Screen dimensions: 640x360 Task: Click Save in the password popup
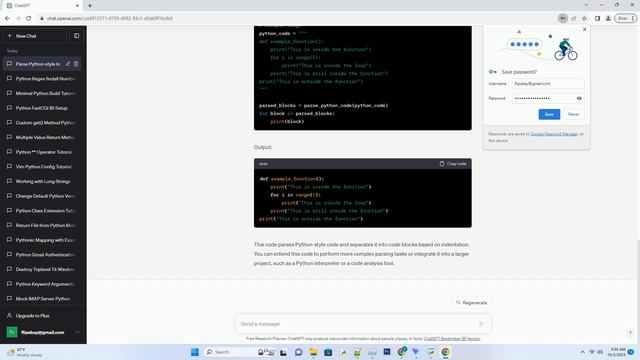coord(549,114)
